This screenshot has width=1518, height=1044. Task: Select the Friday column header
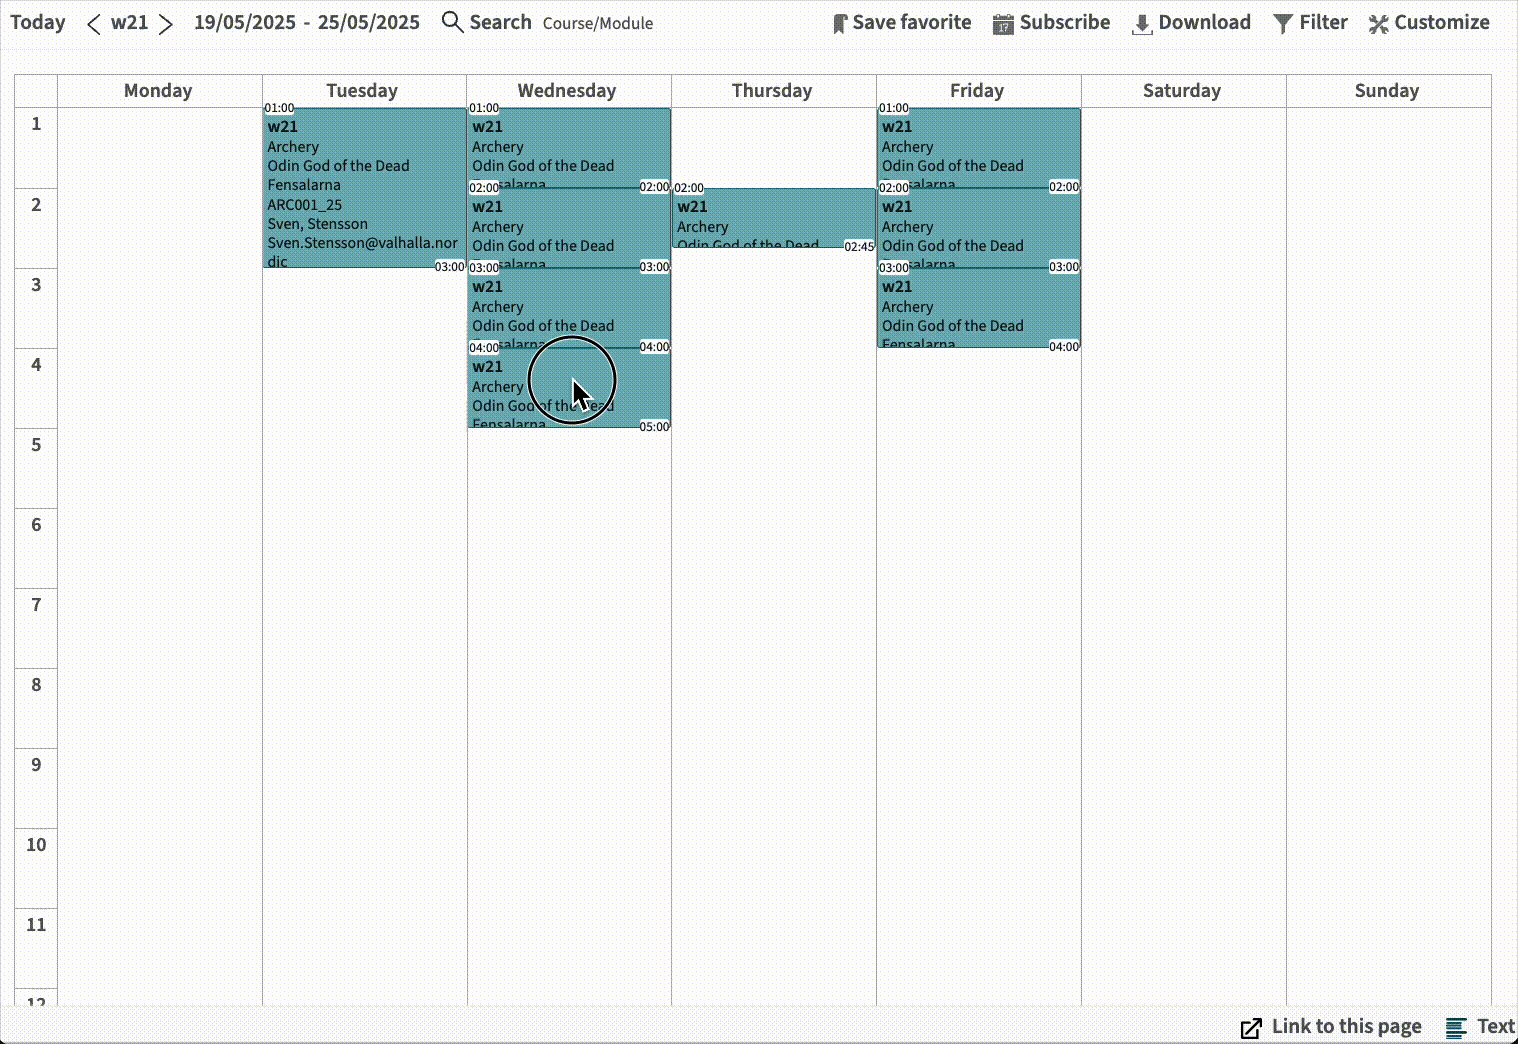point(977,90)
